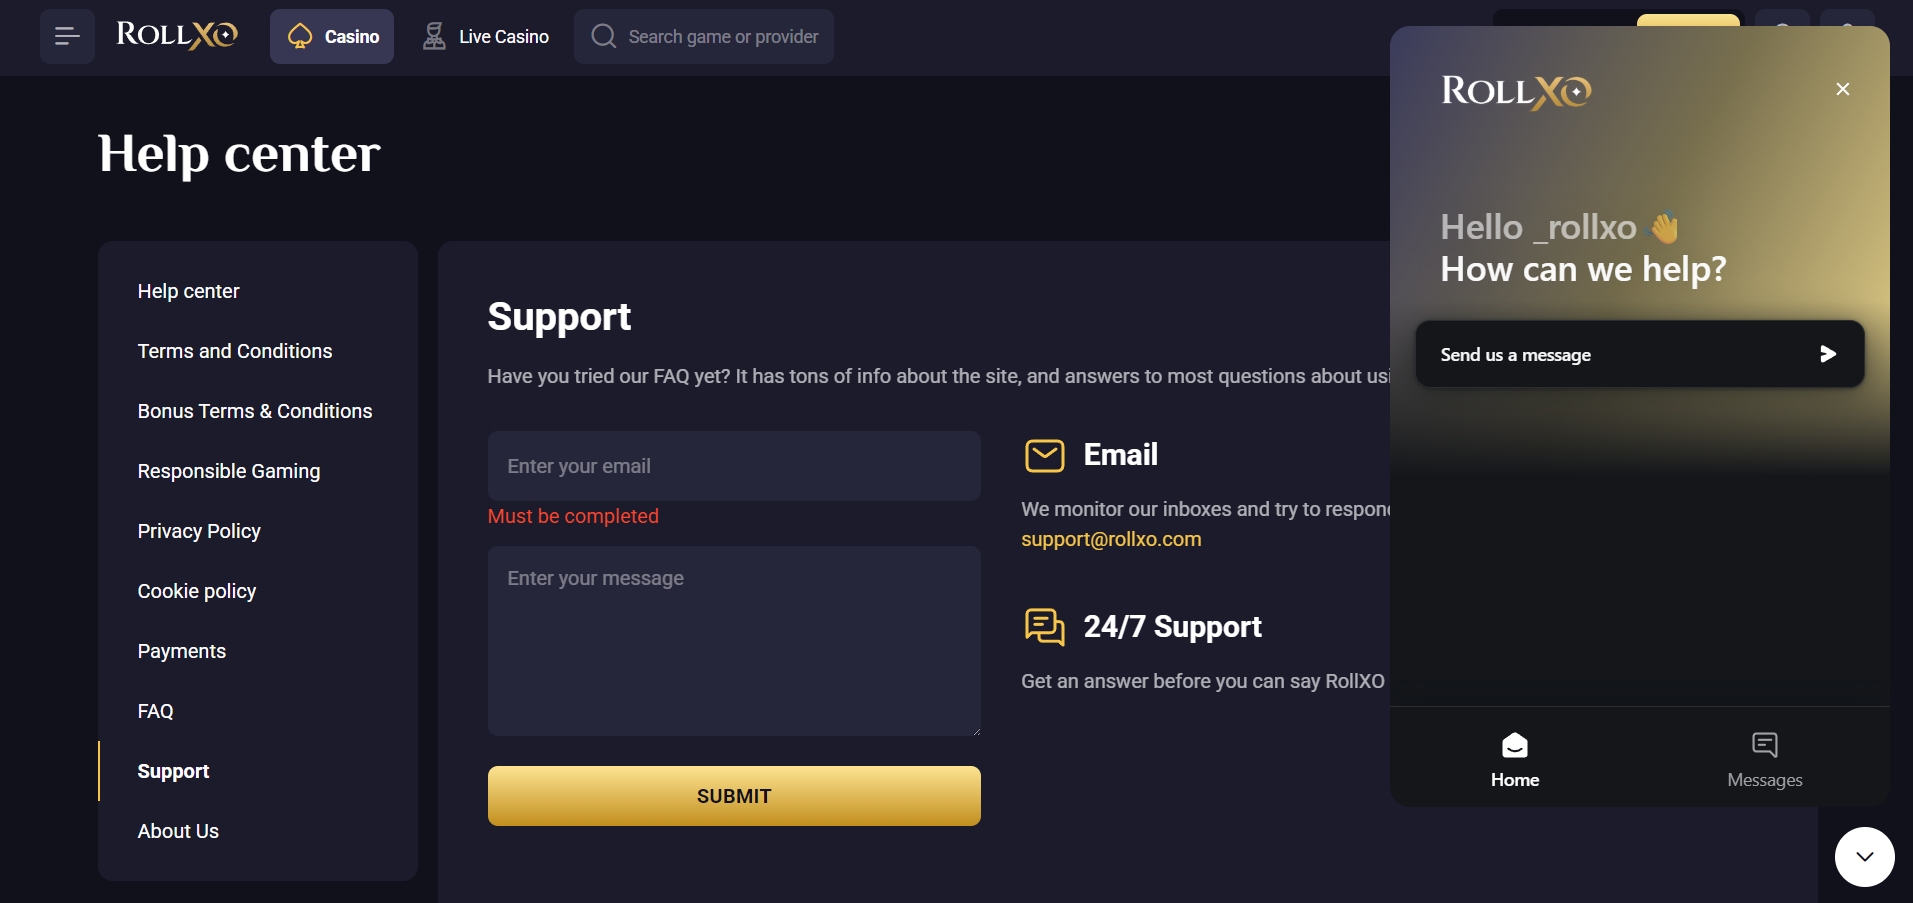Collapse chat using round chevron button
Screen dimensions: 1913x903
pyautogui.click(x=1865, y=857)
